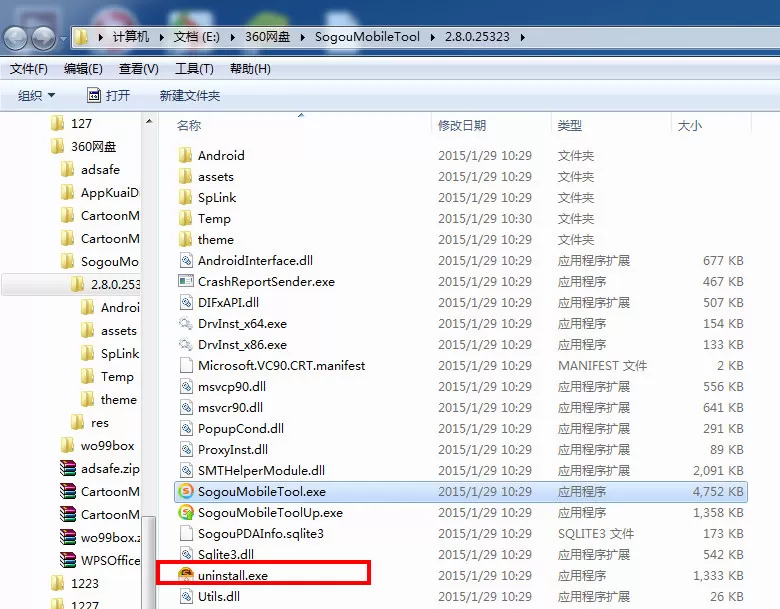
Task: Select the 127 folder in the tree
Action: 72,123
